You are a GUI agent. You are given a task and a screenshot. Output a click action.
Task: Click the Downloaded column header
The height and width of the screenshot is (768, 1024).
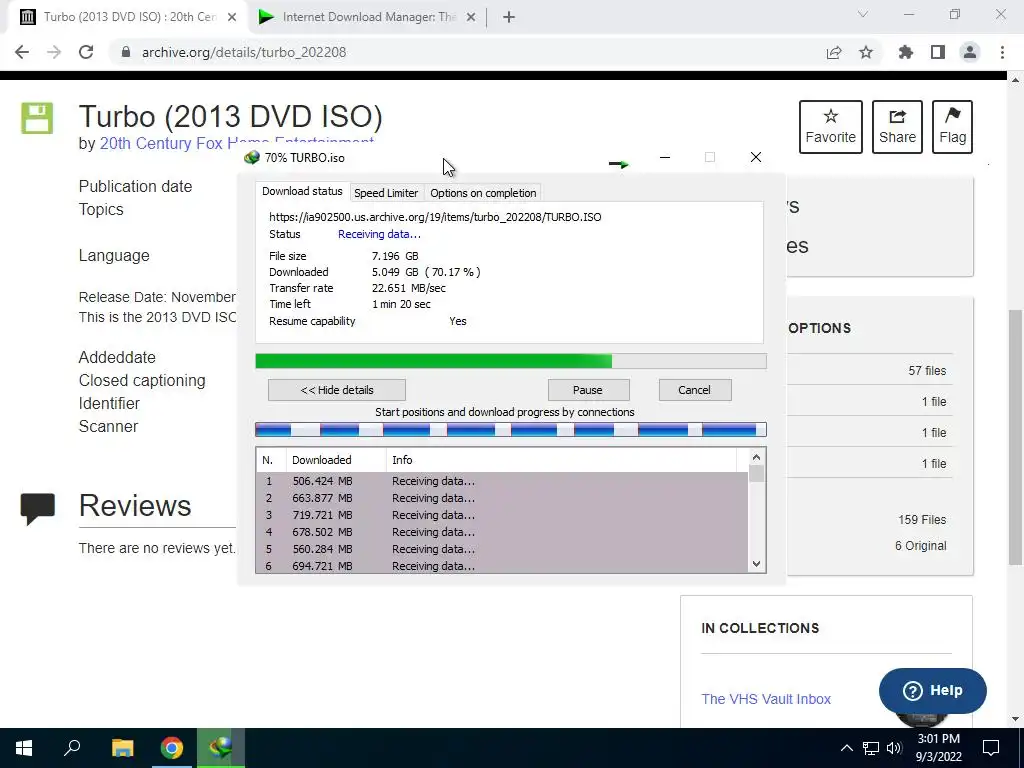(336, 460)
